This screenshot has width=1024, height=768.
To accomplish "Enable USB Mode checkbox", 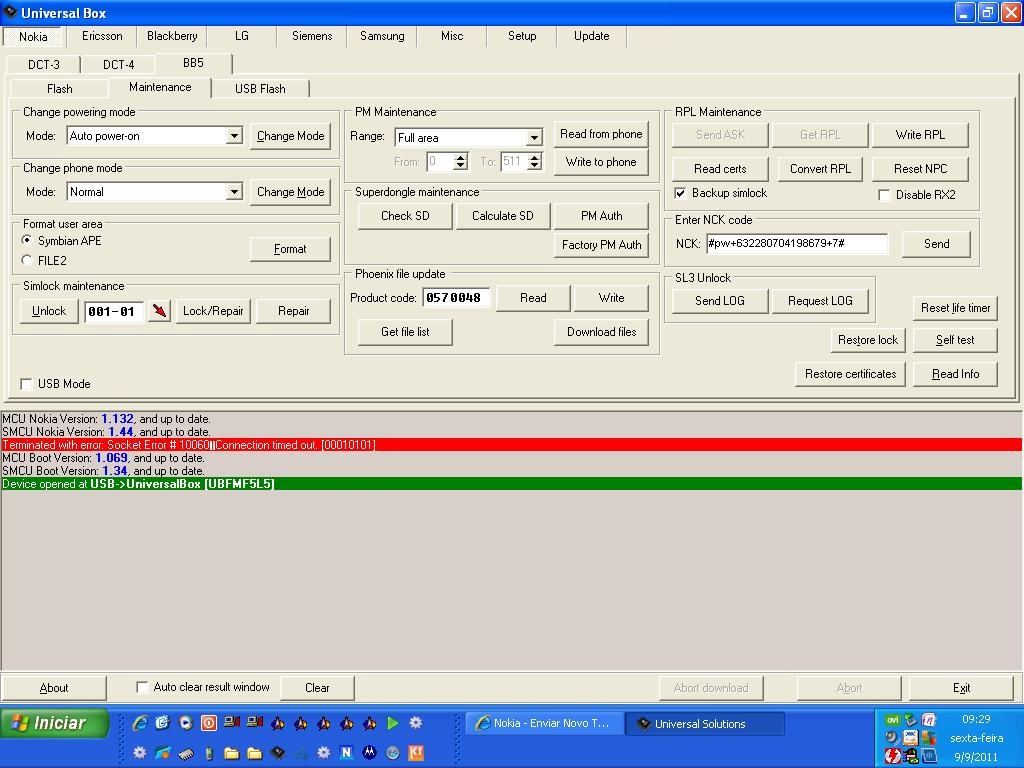I will 26,384.
